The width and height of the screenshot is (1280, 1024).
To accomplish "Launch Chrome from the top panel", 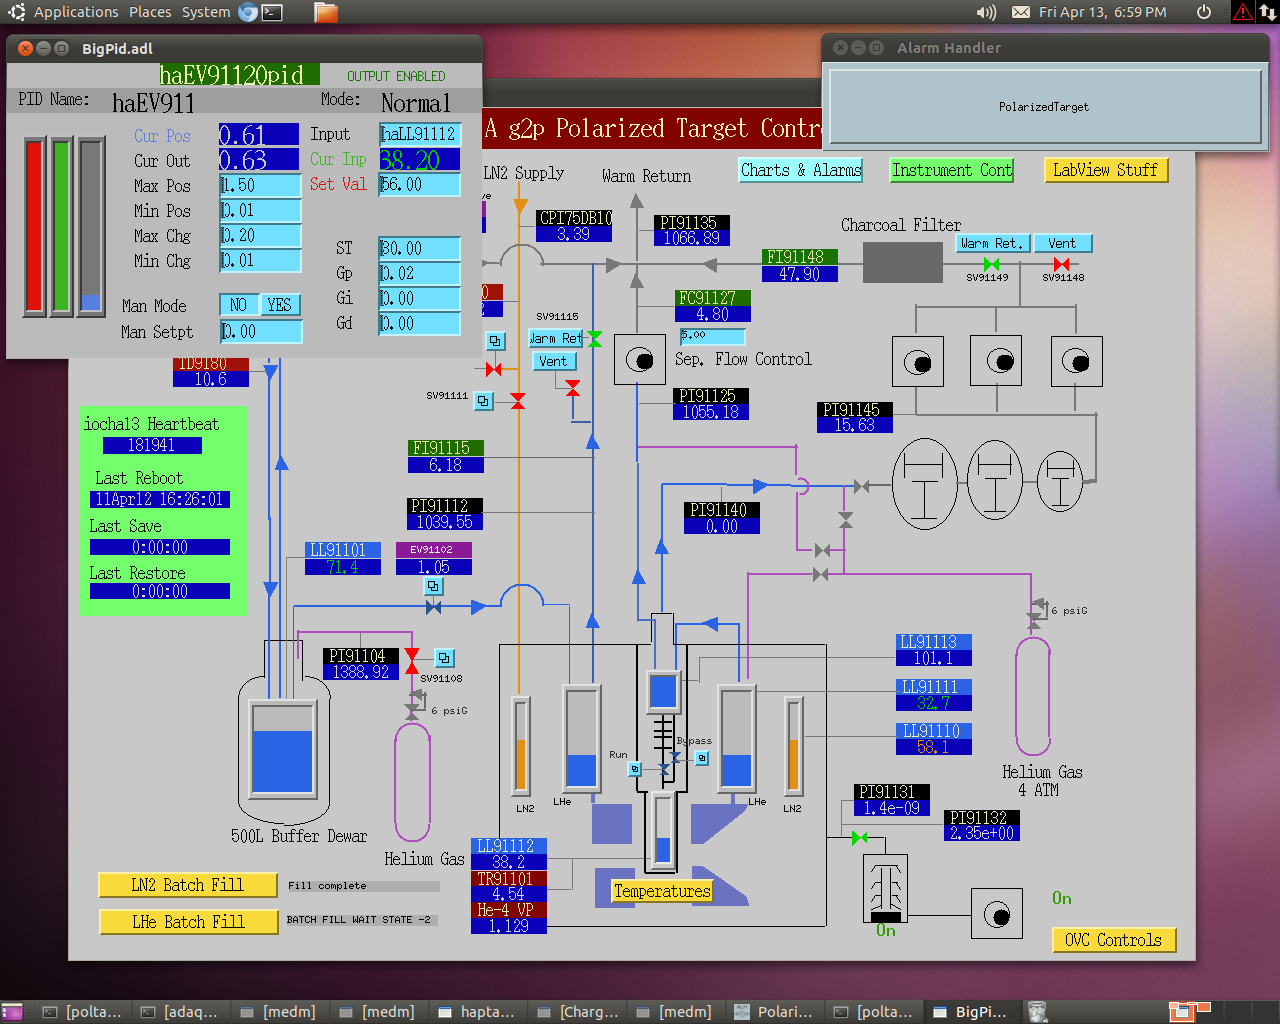I will point(248,12).
